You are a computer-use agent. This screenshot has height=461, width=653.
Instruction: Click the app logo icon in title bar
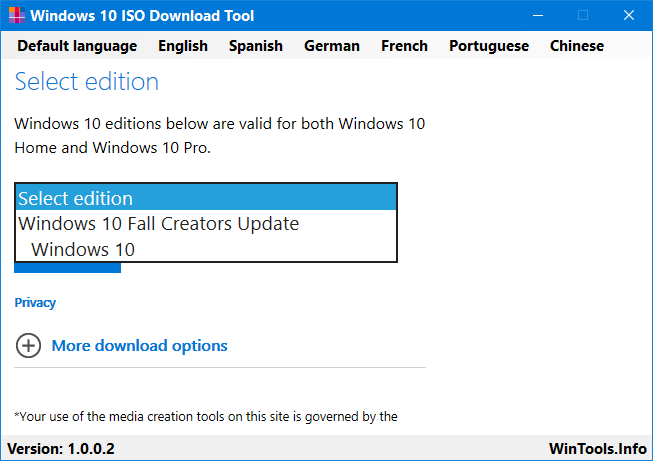17,15
